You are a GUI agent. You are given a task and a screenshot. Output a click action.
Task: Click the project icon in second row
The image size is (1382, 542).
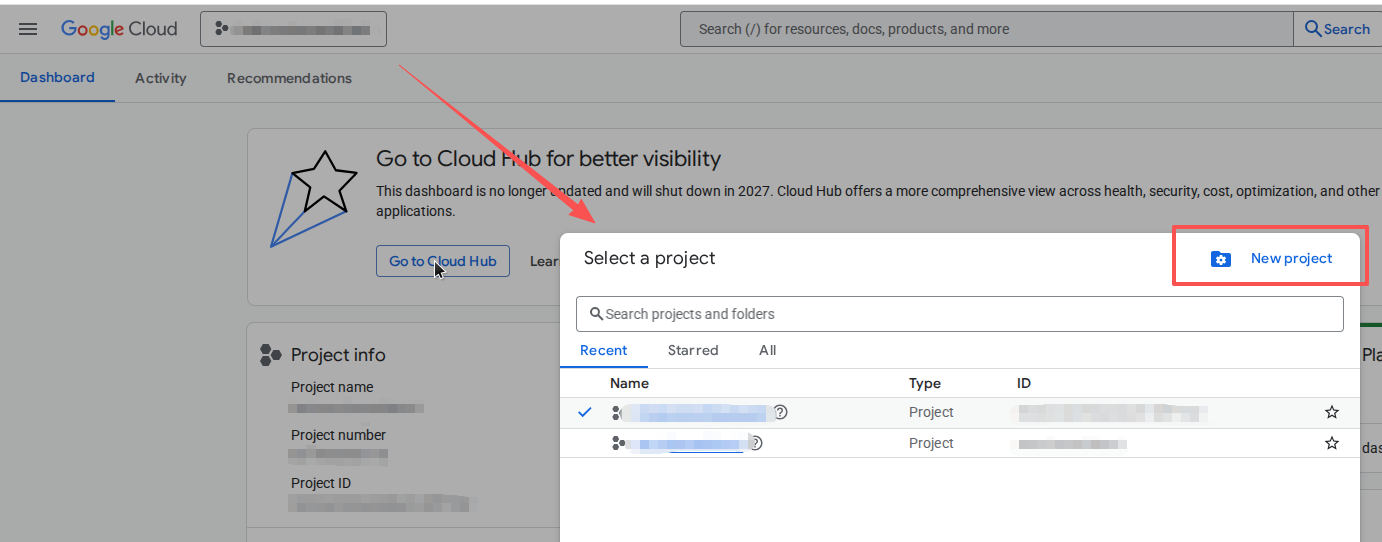(x=618, y=443)
